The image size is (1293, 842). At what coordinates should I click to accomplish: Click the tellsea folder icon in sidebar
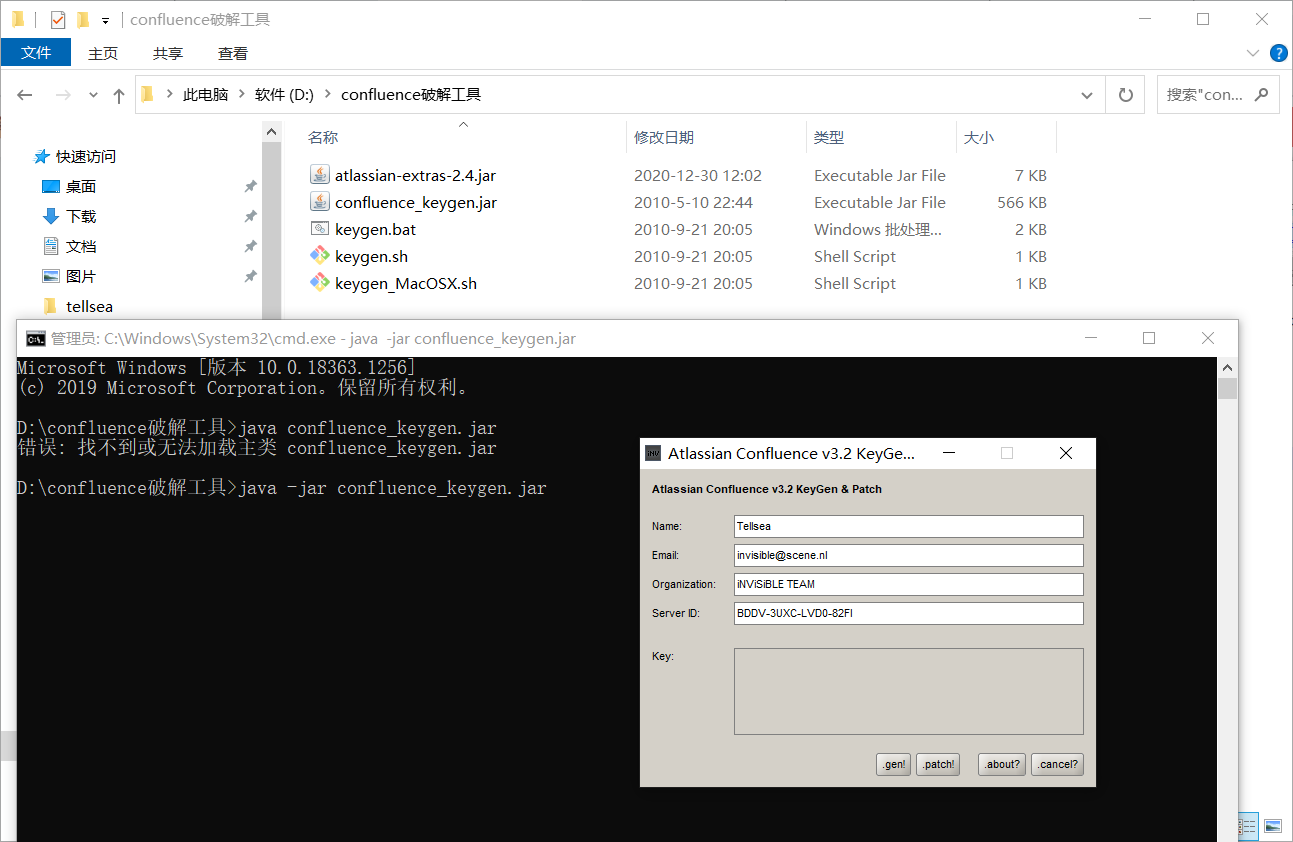coord(51,306)
